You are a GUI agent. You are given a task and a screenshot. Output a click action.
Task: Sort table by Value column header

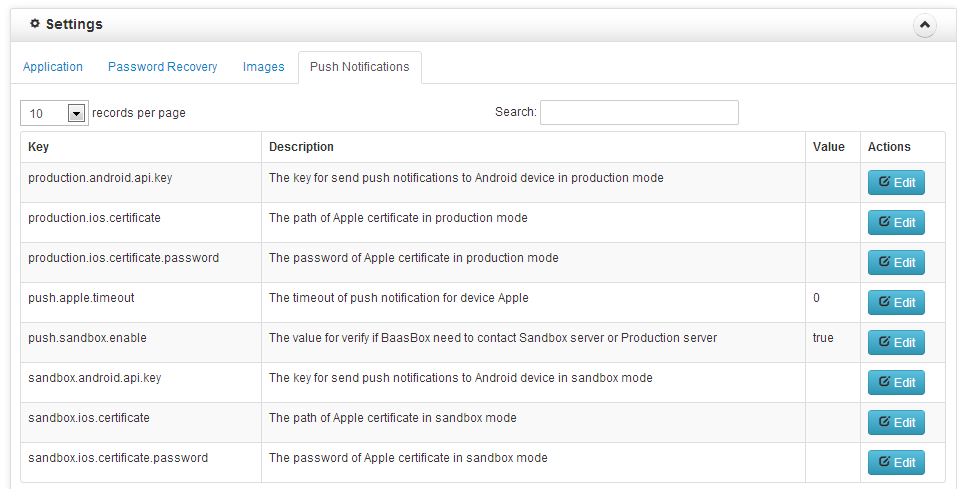(828, 147)
